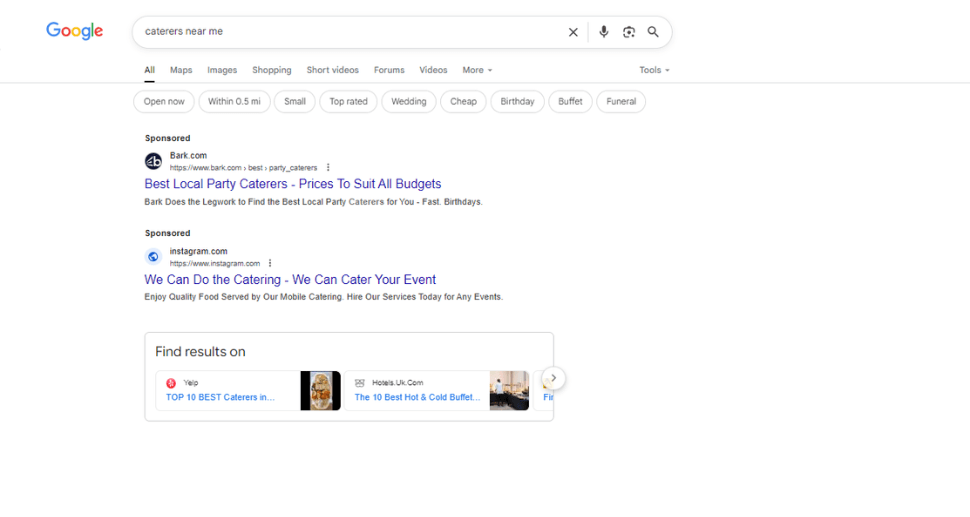The width and height of the screenshot is (970, 517).
Task: Apply the Buffet filter chip
Action: click(570, 101)
